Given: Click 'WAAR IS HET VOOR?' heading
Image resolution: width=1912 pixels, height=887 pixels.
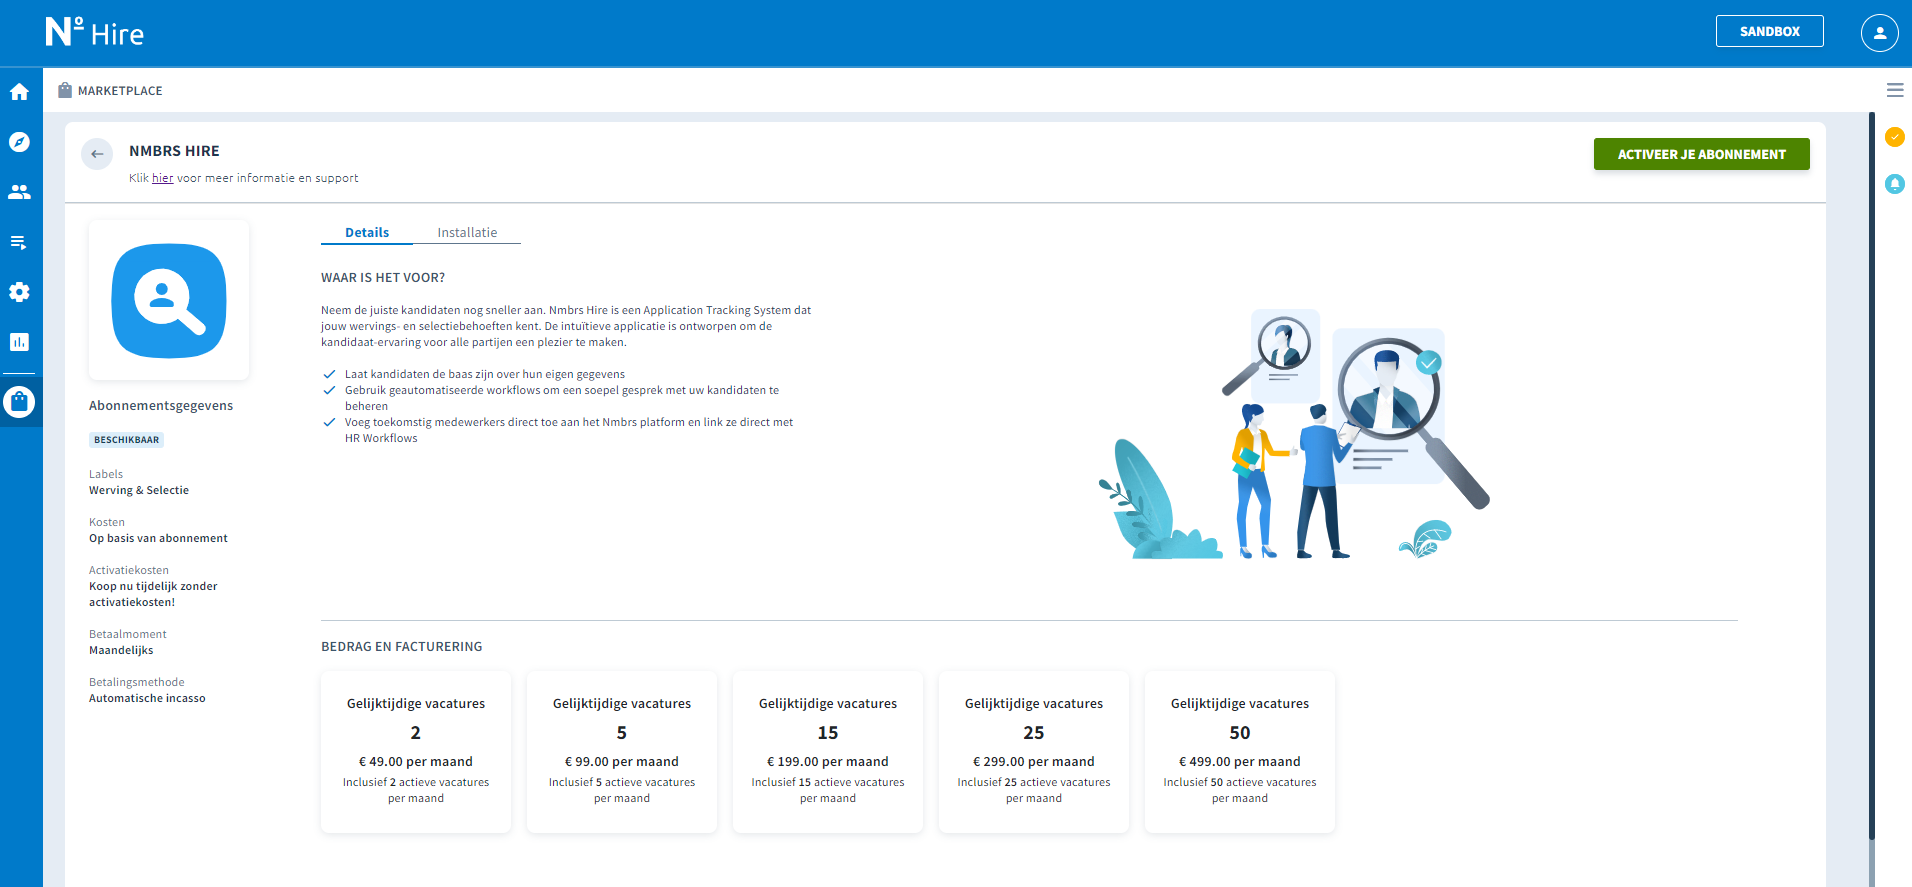Looking at the screenshot, I should coord(383,278).
